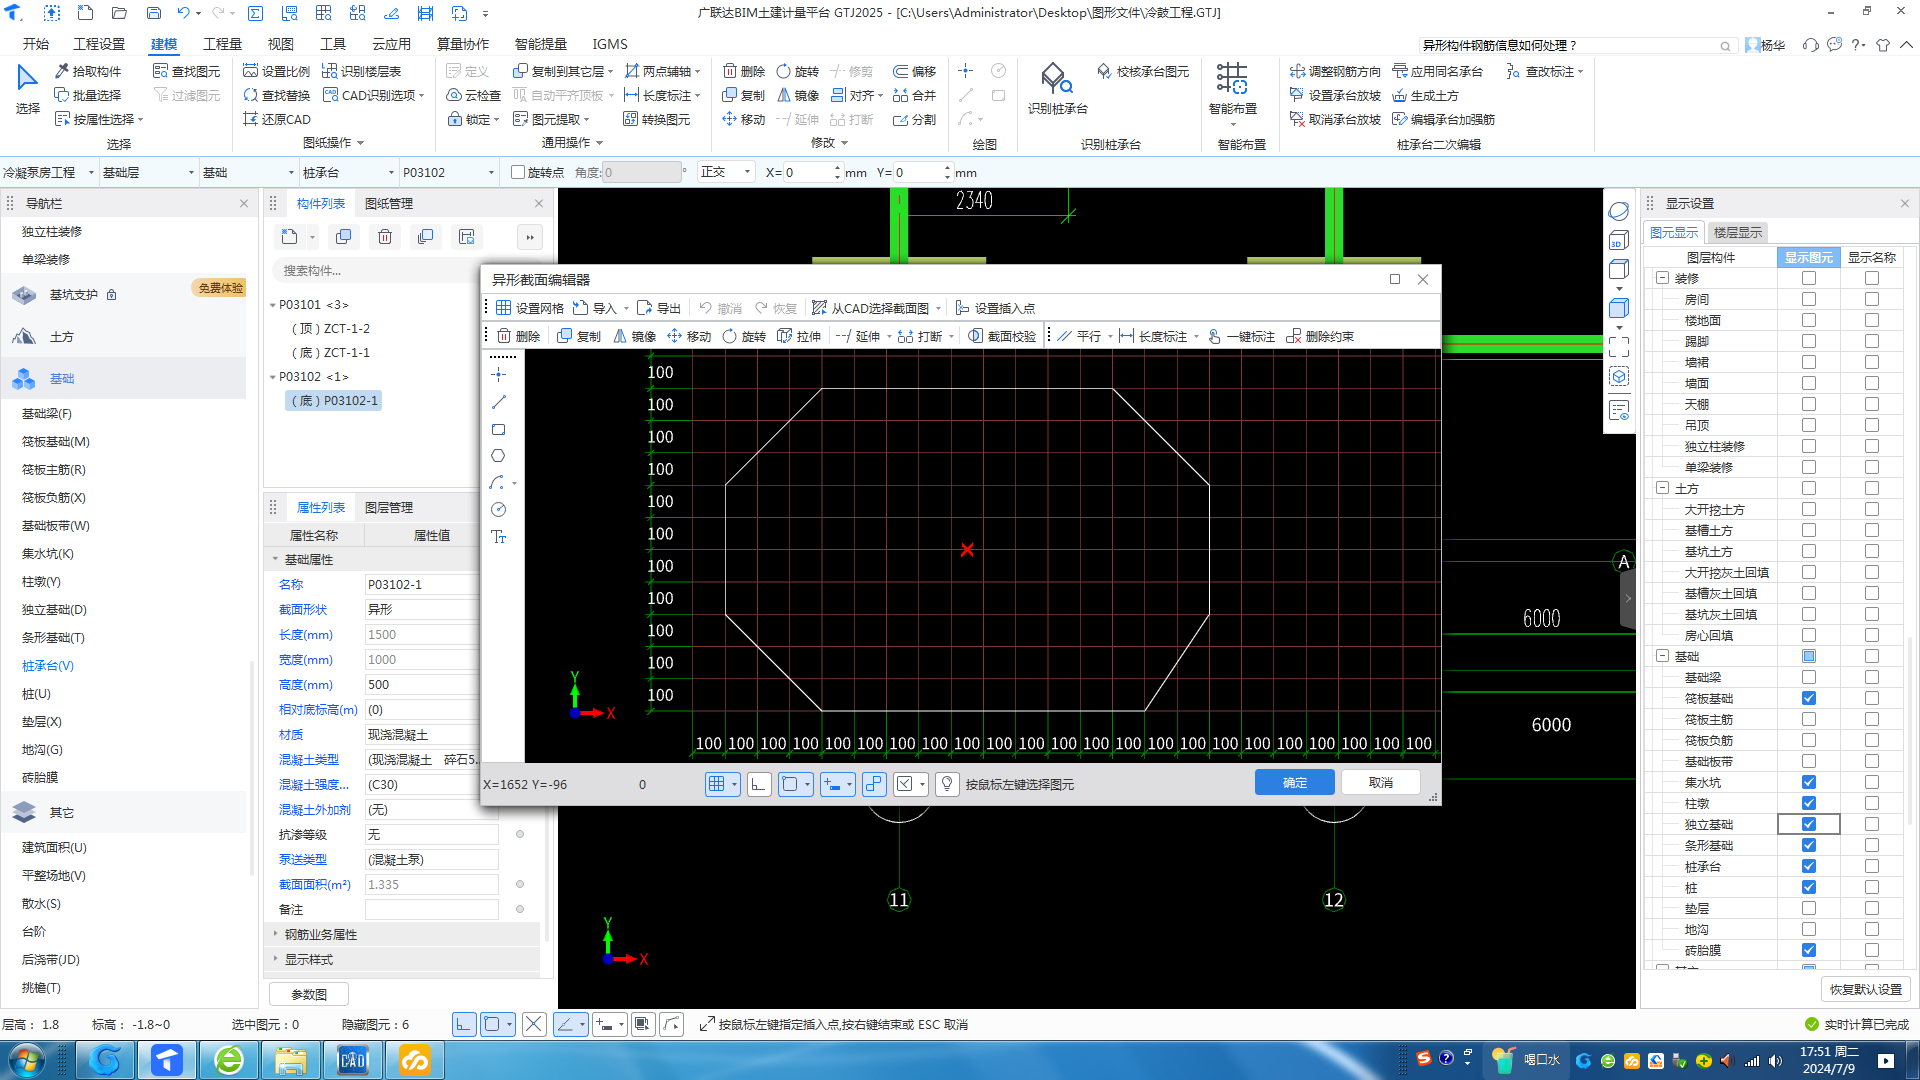Image resolution: width=1920 pixels, height=1080 pixels.
Task: Switch to 楼层显示 tab
Action: click(1737, 232)
